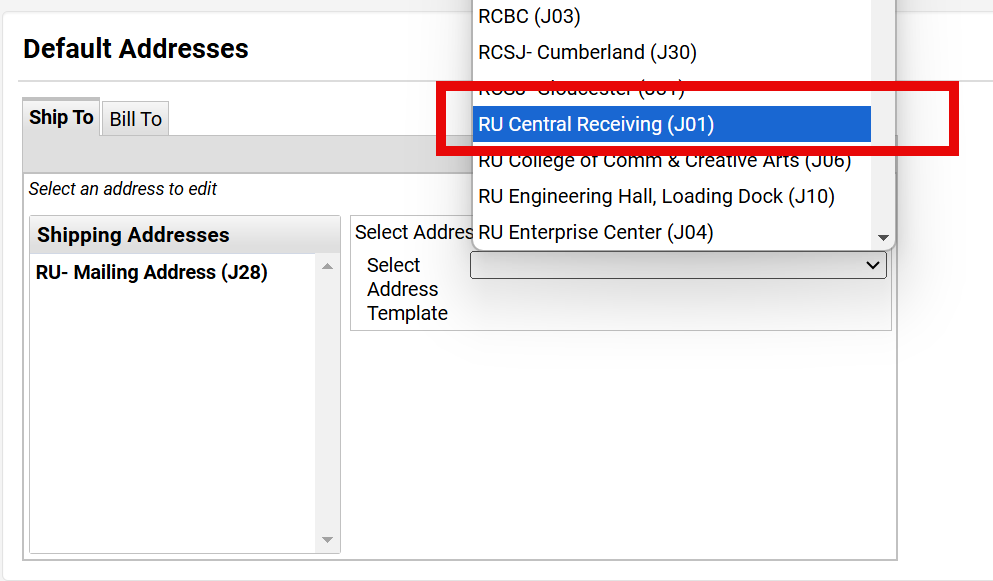This screenshot has height=581, width=993.
Task: Select RU Enterprise Center (J04) option
Action: click(x=595, y=232)
